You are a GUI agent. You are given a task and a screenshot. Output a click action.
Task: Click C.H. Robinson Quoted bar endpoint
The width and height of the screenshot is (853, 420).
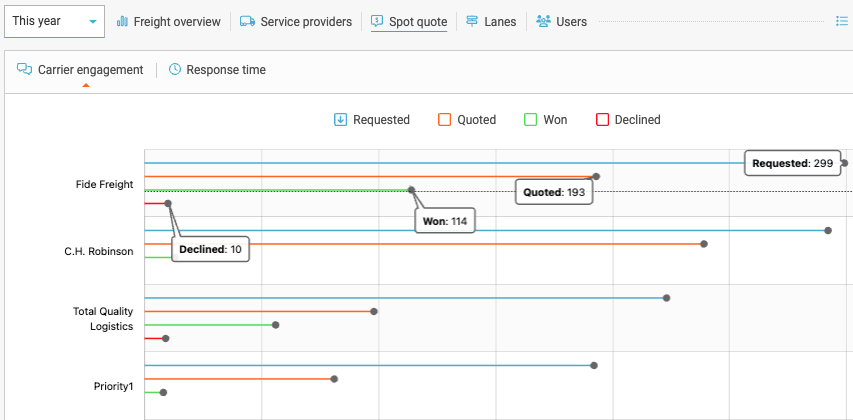(x=704, y=244)
